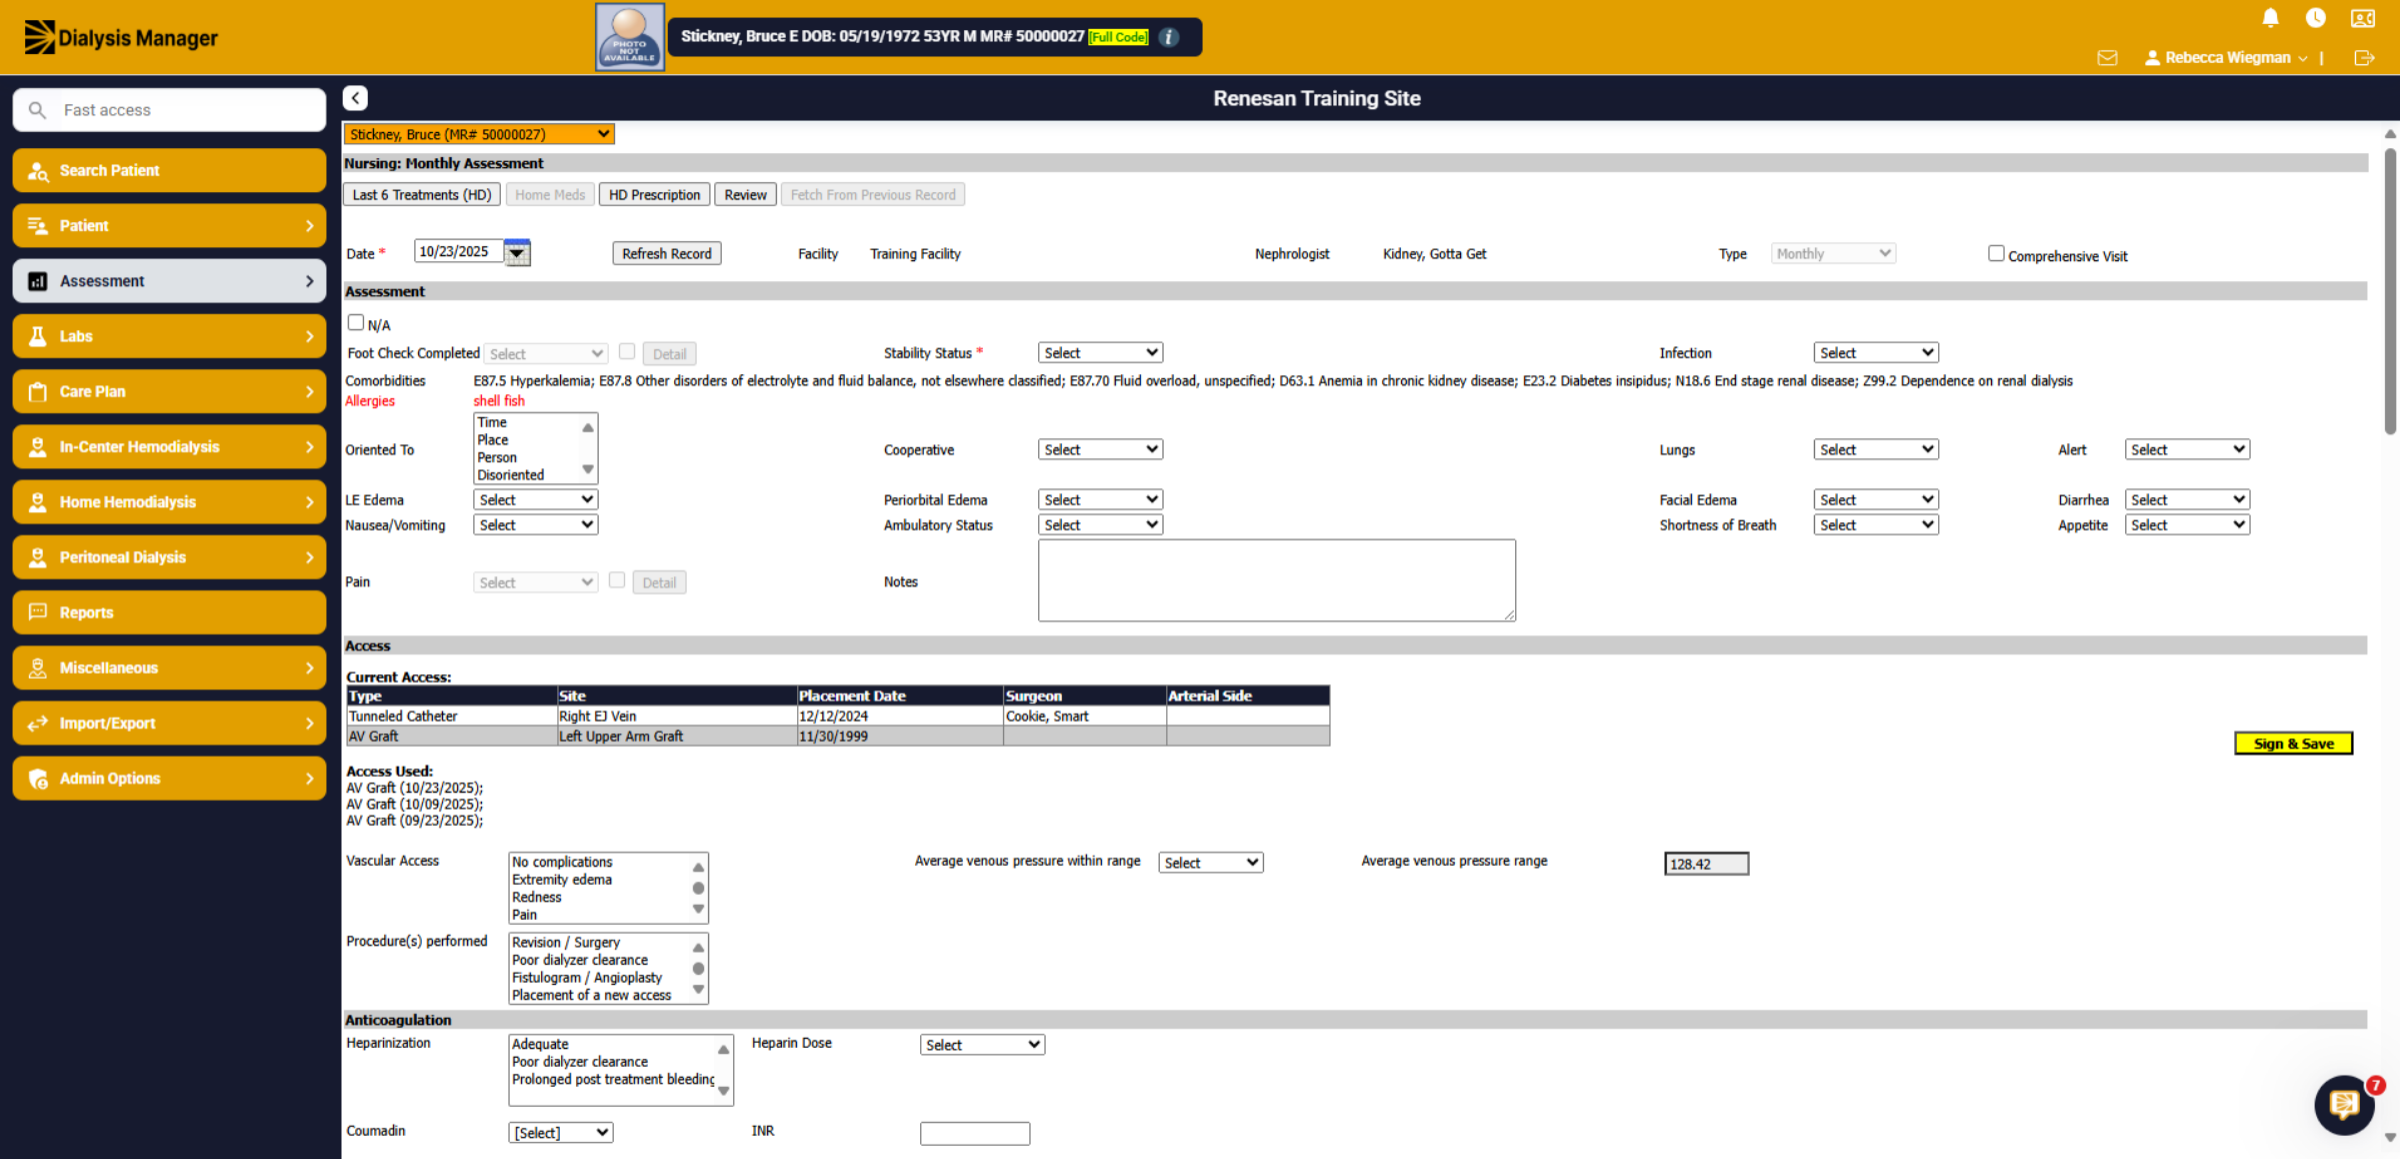
Task: Toggle the Pain detail checkbox
Action: click(617, 580)
